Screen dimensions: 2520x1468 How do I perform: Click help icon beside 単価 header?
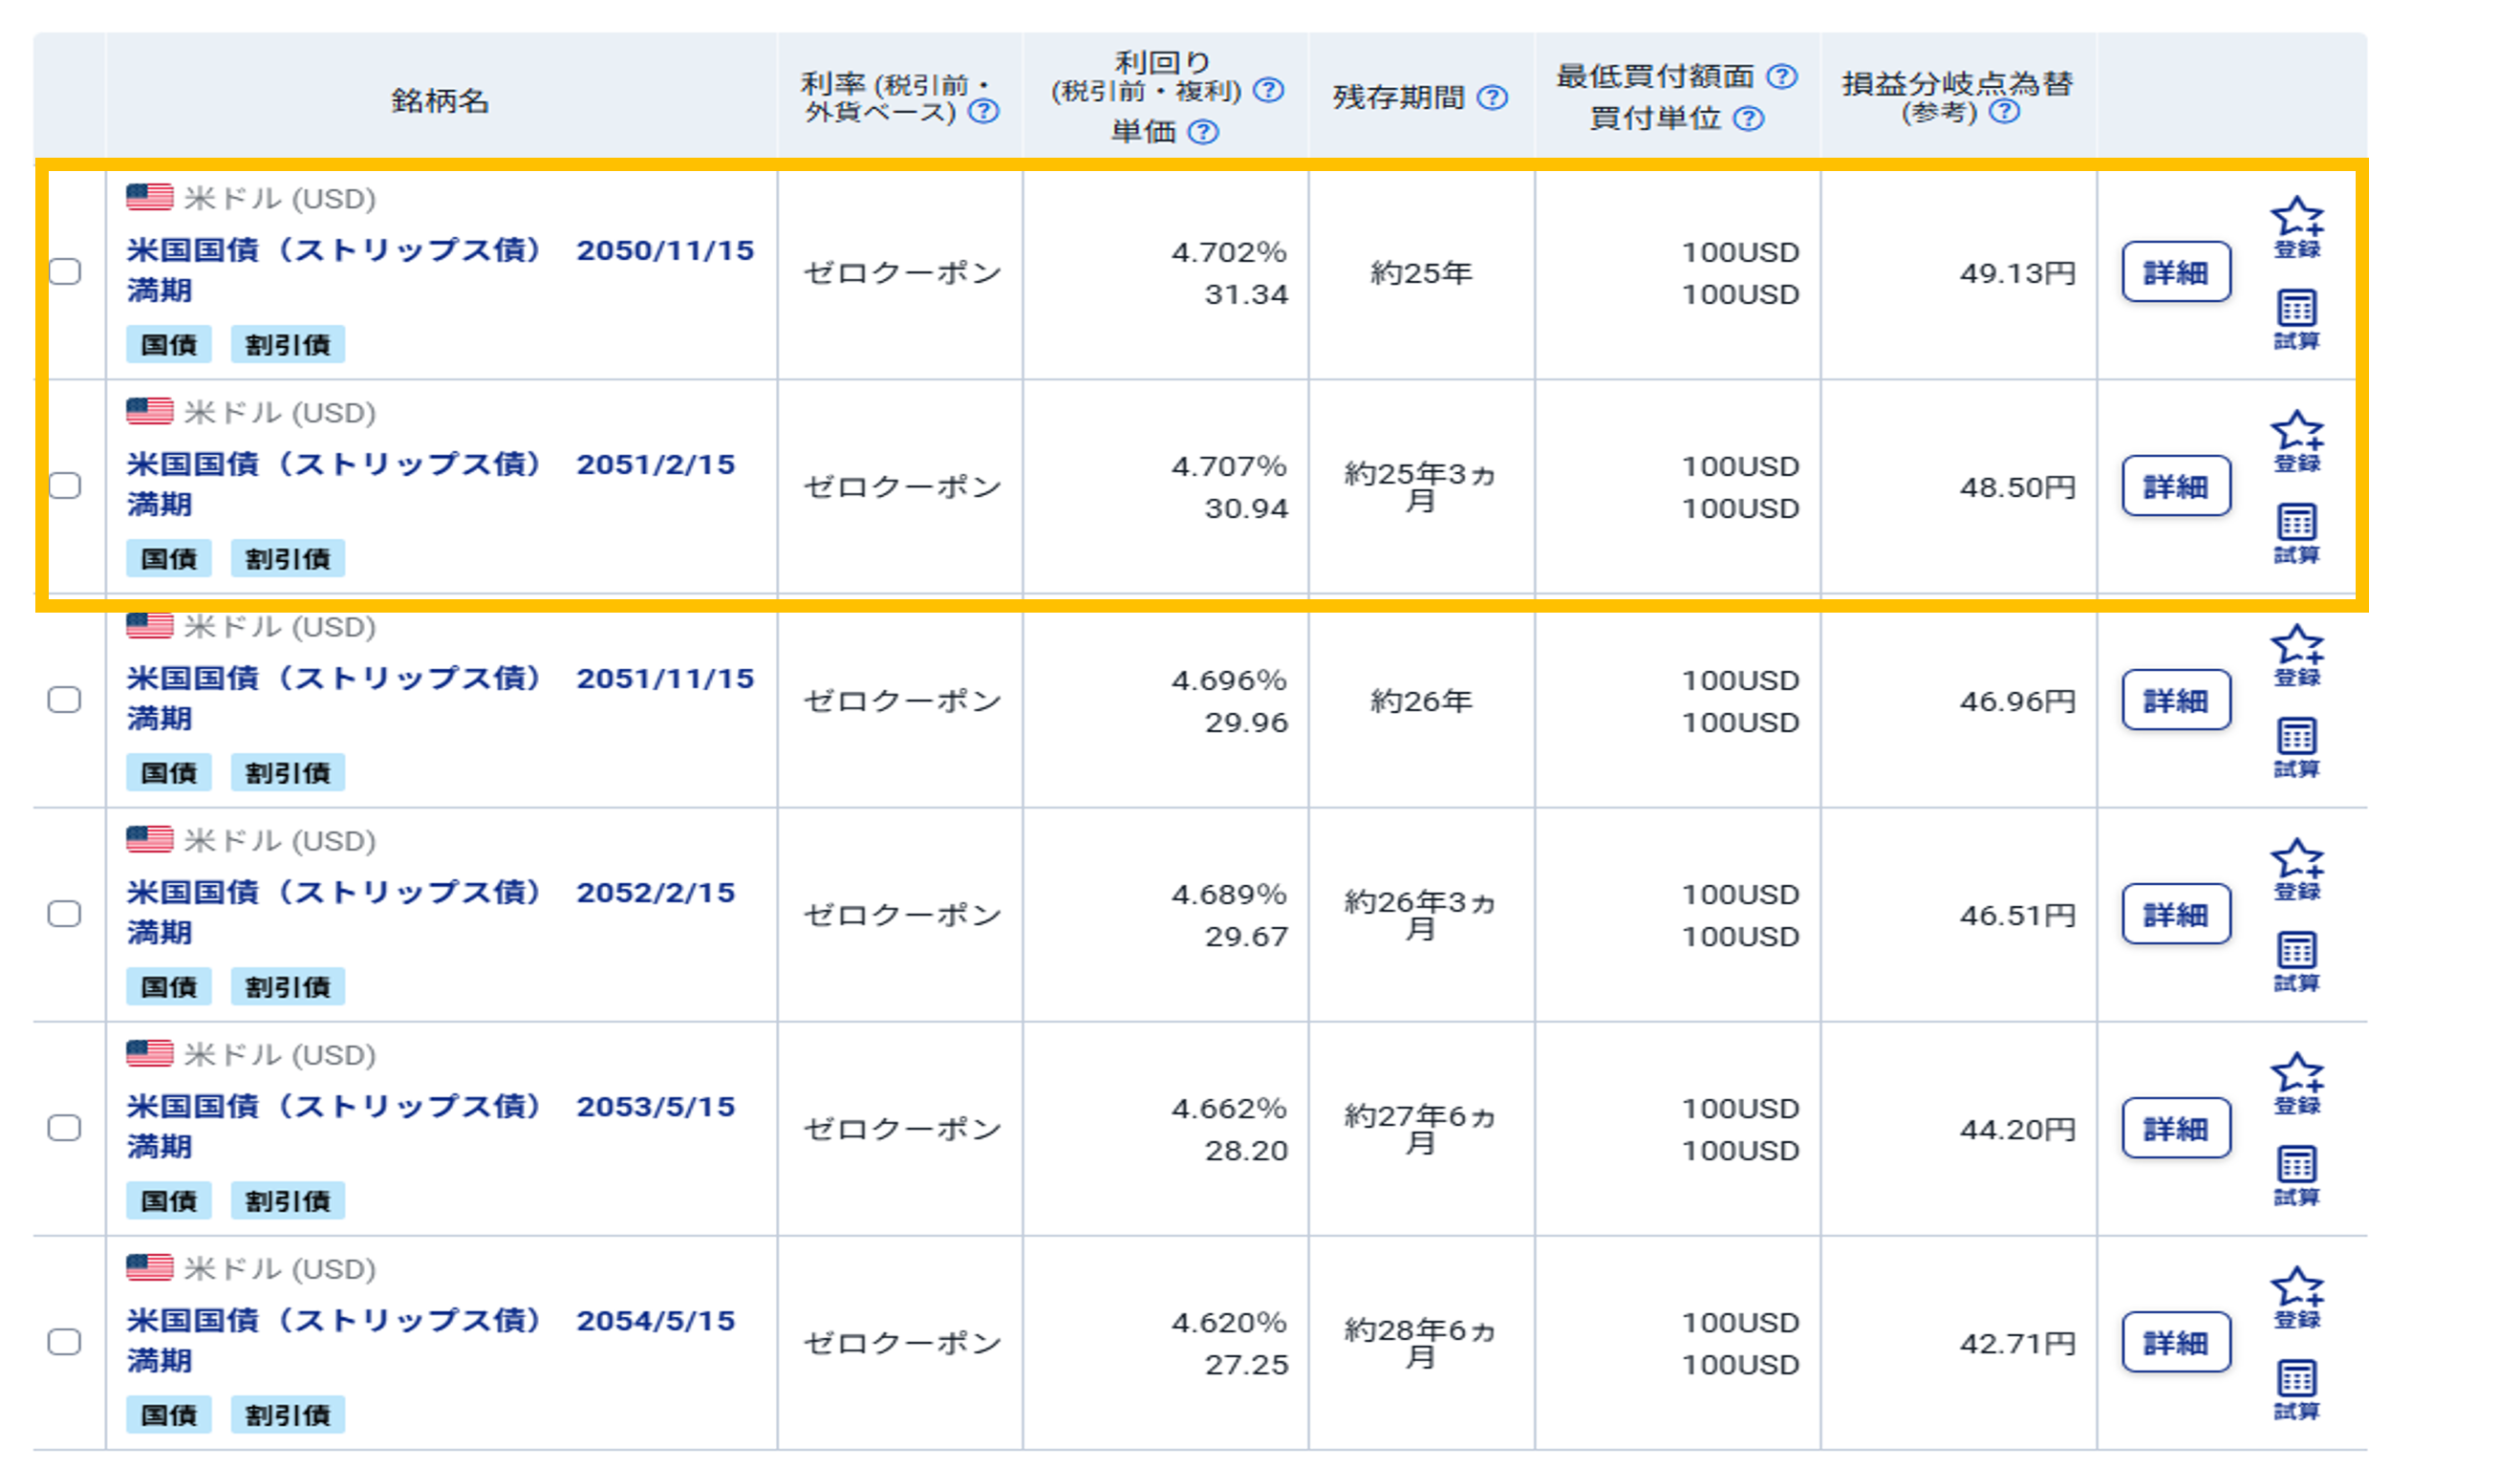[1204, 132]
